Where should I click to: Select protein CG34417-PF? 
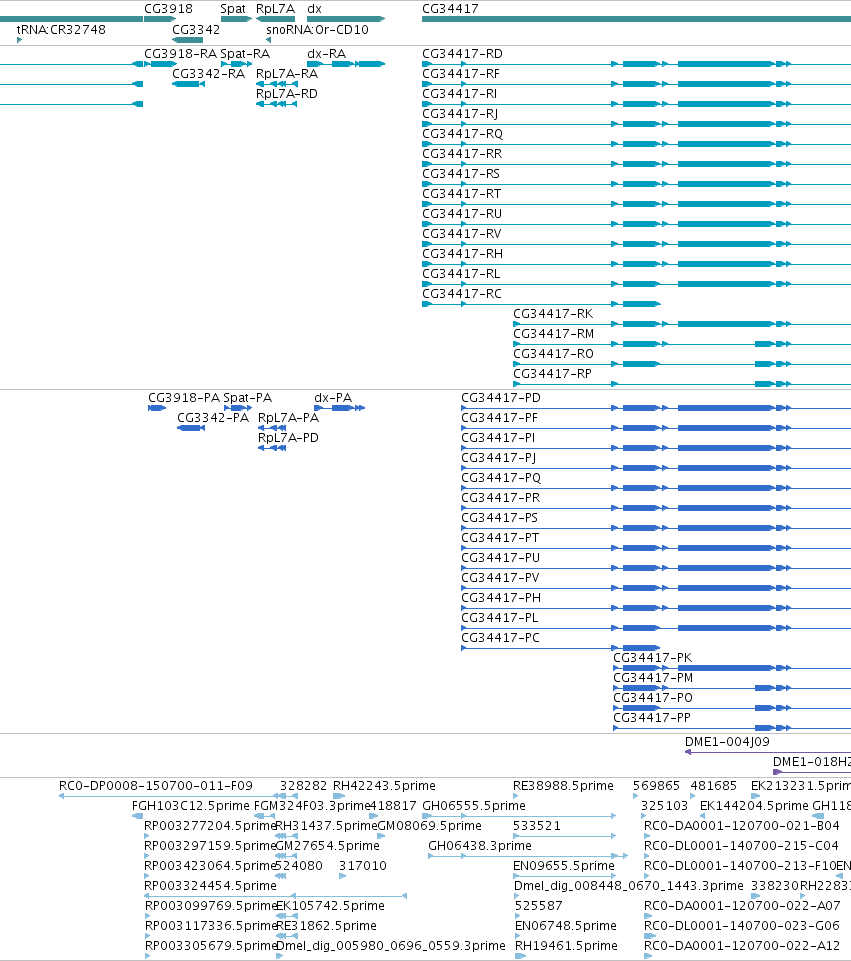point(500,418)
